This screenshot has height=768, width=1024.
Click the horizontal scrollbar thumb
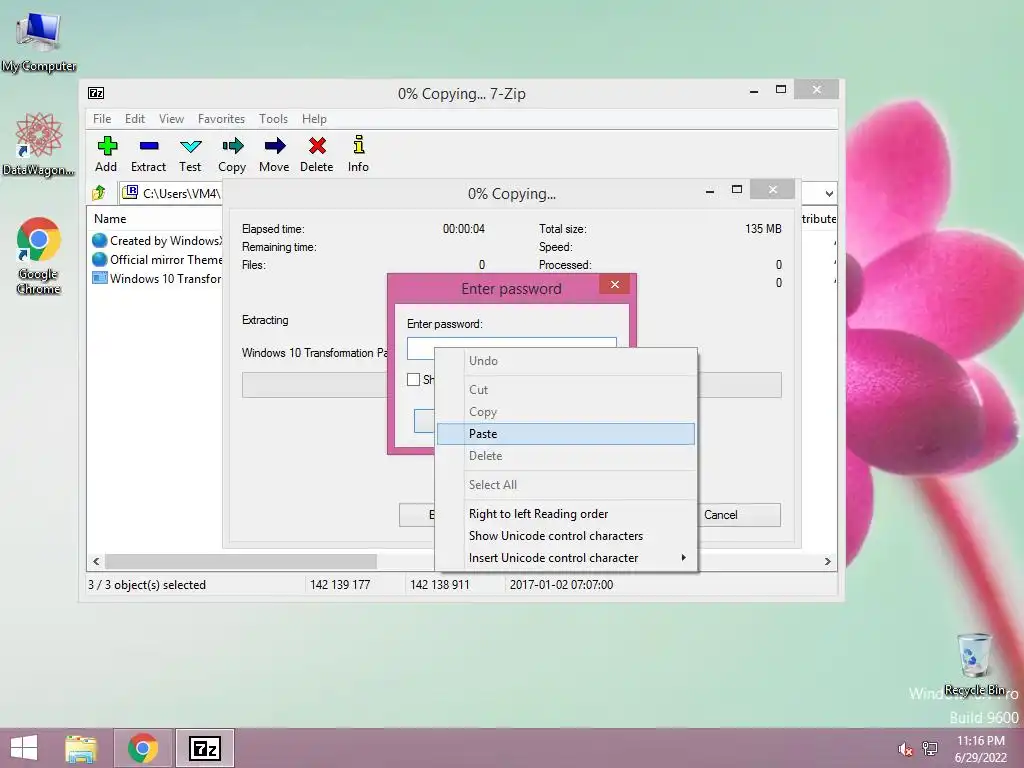tap(241, 561)
